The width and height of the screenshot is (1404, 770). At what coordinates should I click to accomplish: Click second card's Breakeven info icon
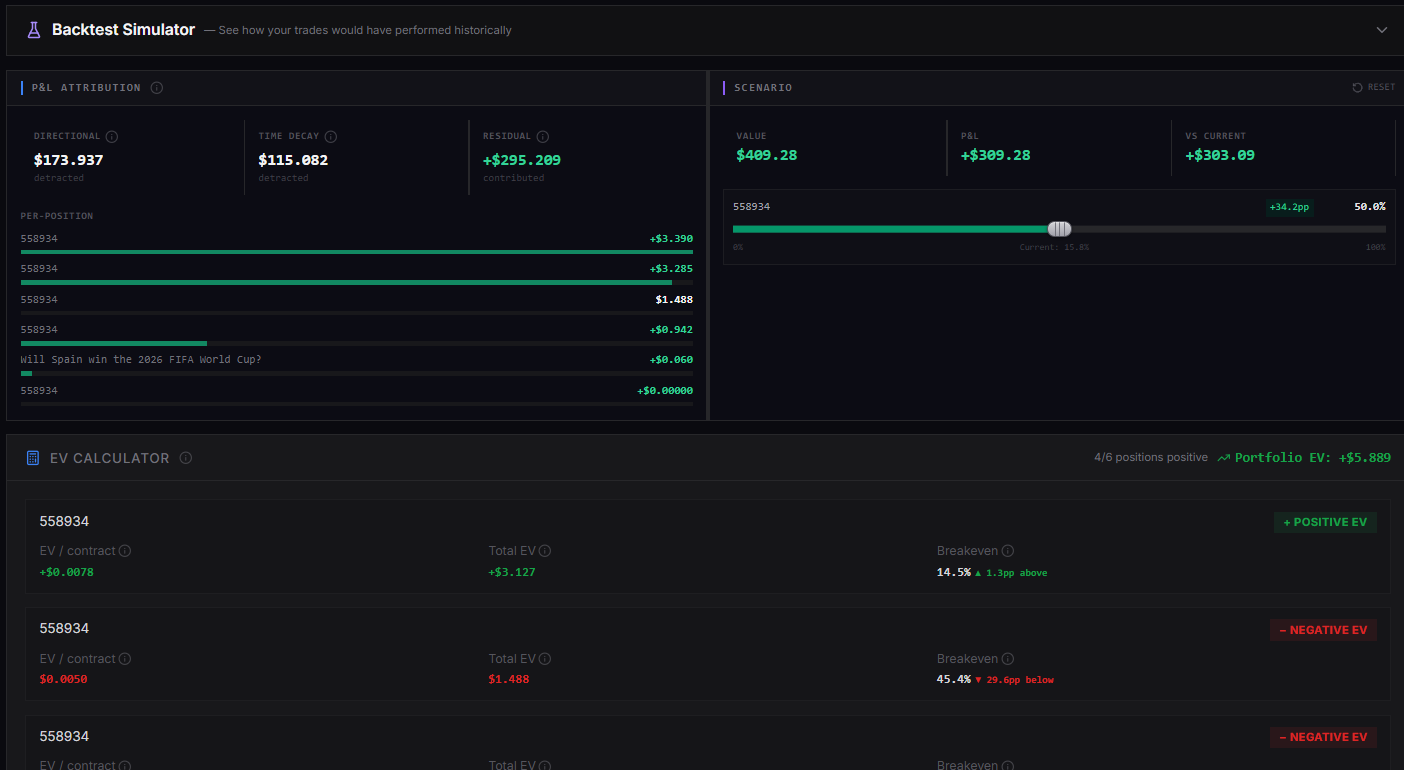click(1008, 659)
